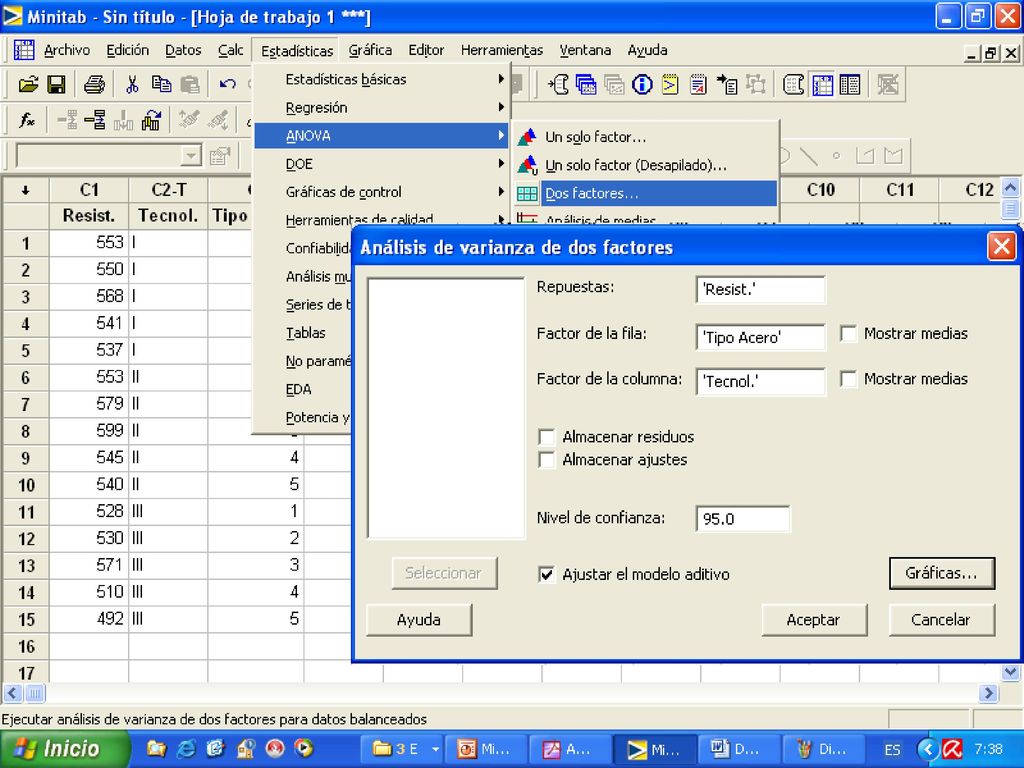Open the 3 E taskbar group dropdown arrow
The height and width of the screenshot is (768, 1024).
click(436, 749)
